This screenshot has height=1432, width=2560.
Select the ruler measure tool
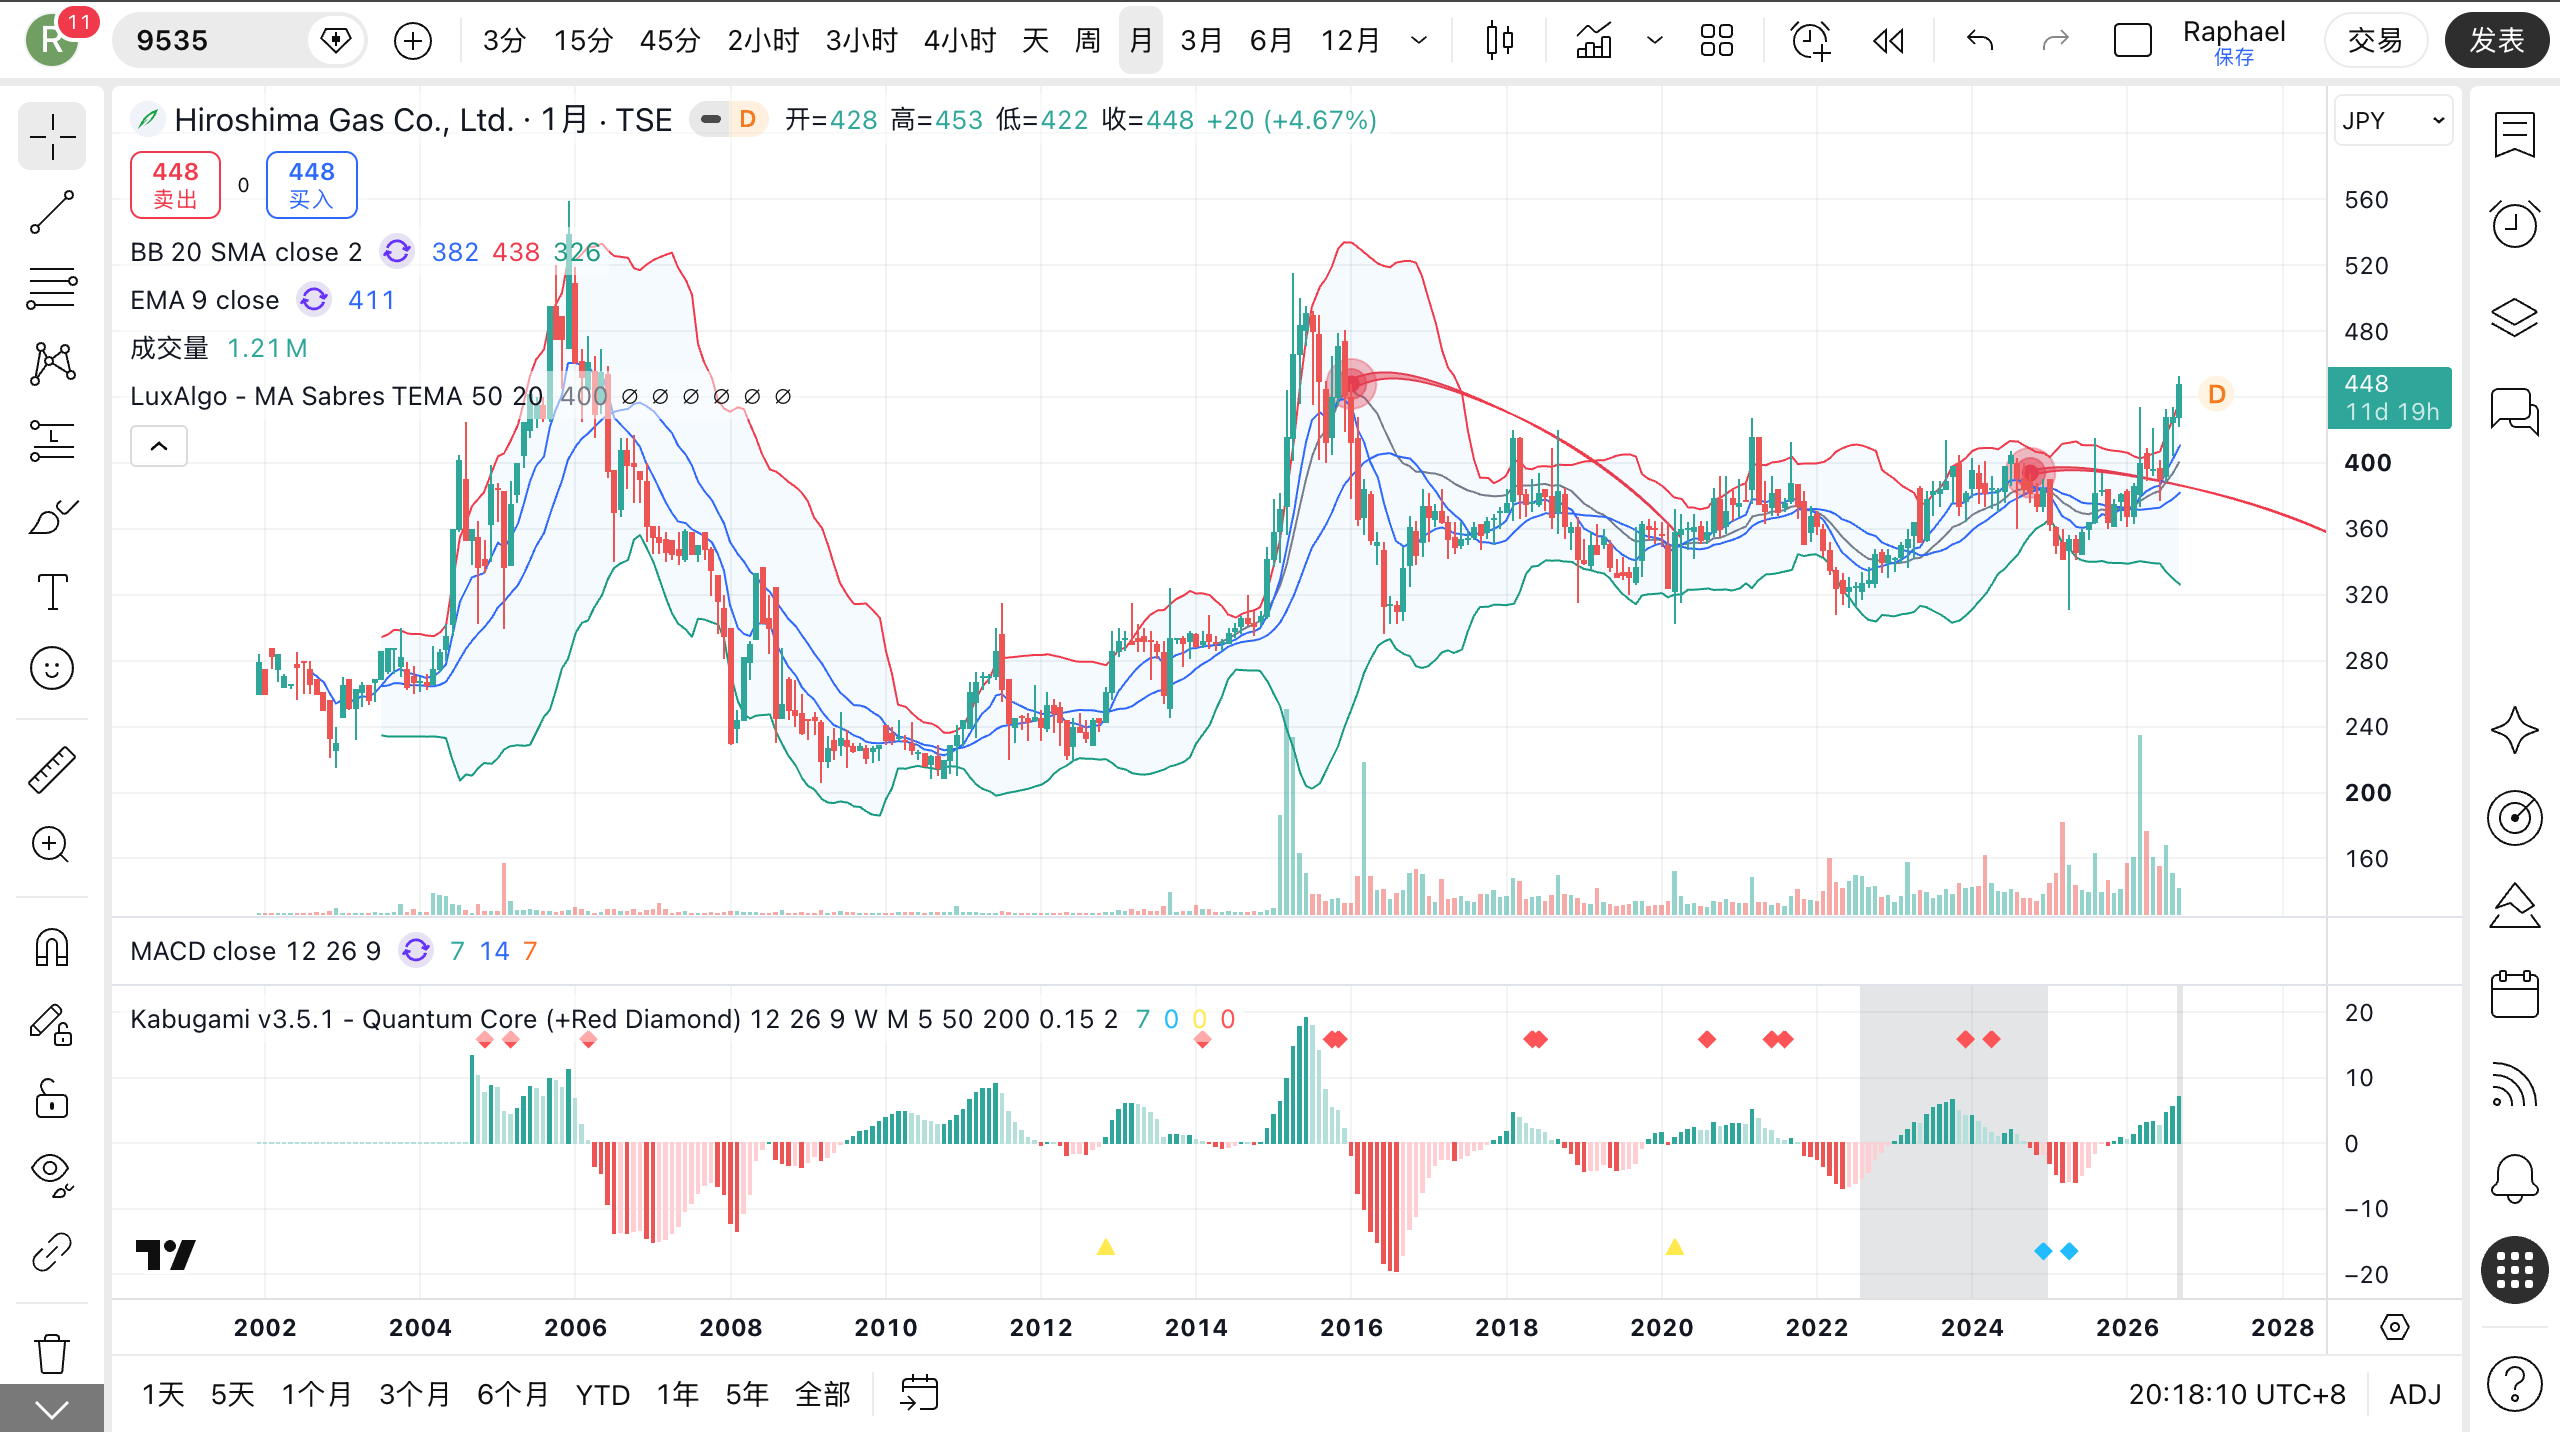(52, 770)
